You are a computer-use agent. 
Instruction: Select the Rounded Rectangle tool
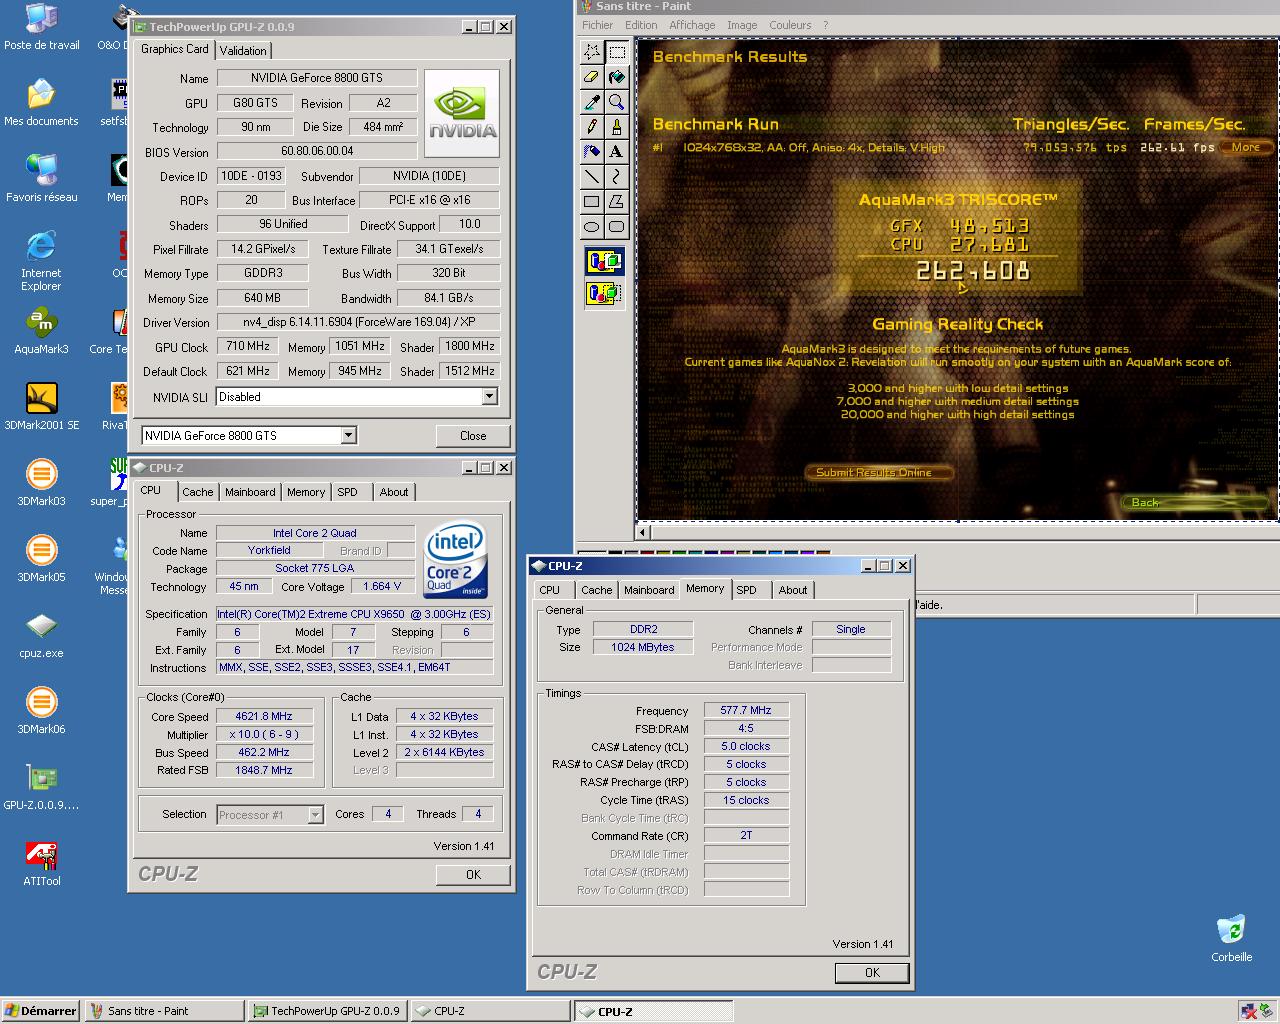click(617, 227)
